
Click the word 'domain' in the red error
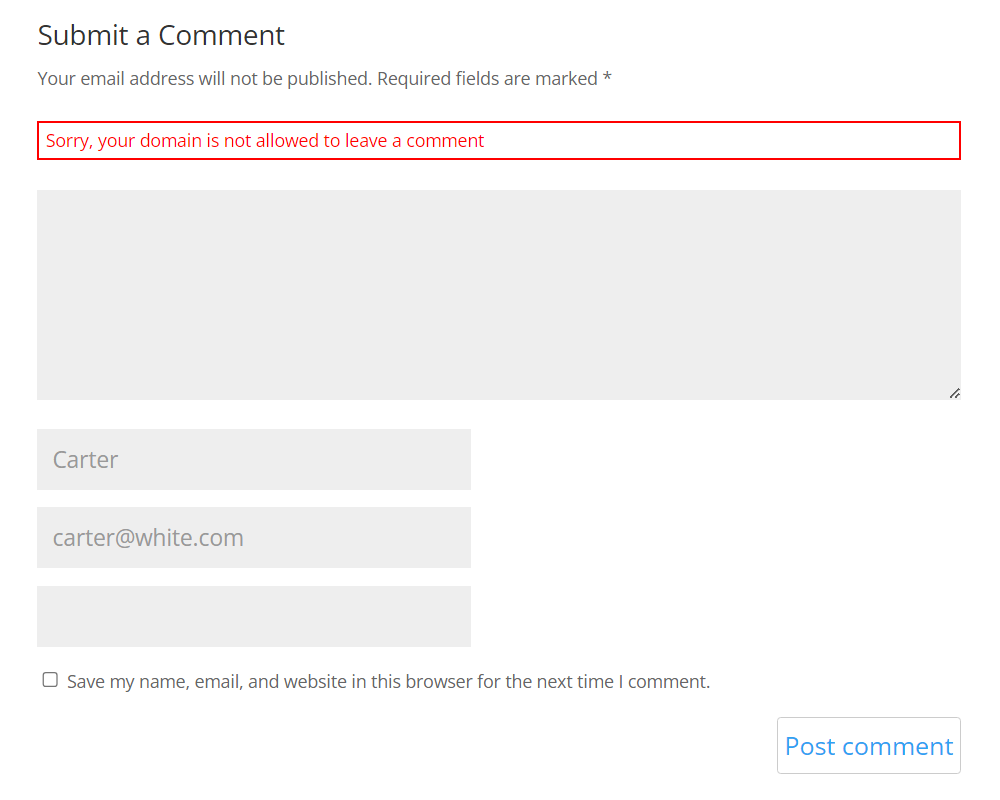pos(170,140)
